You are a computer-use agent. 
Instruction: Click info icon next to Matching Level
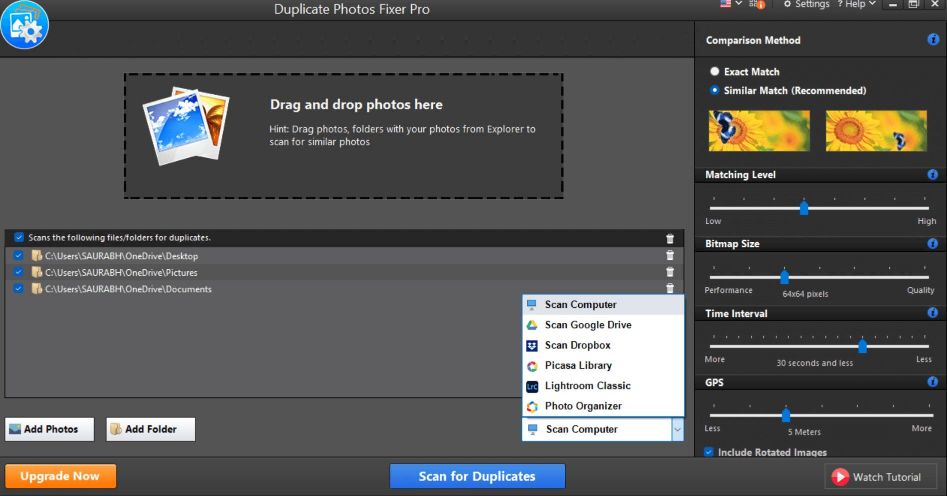pos(933,175)
